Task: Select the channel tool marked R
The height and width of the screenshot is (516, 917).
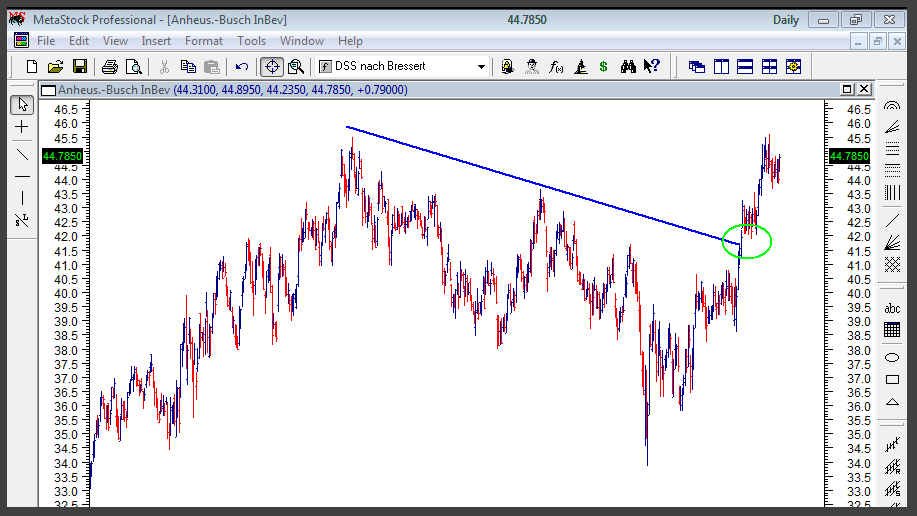Action: (x=892, y=467)
